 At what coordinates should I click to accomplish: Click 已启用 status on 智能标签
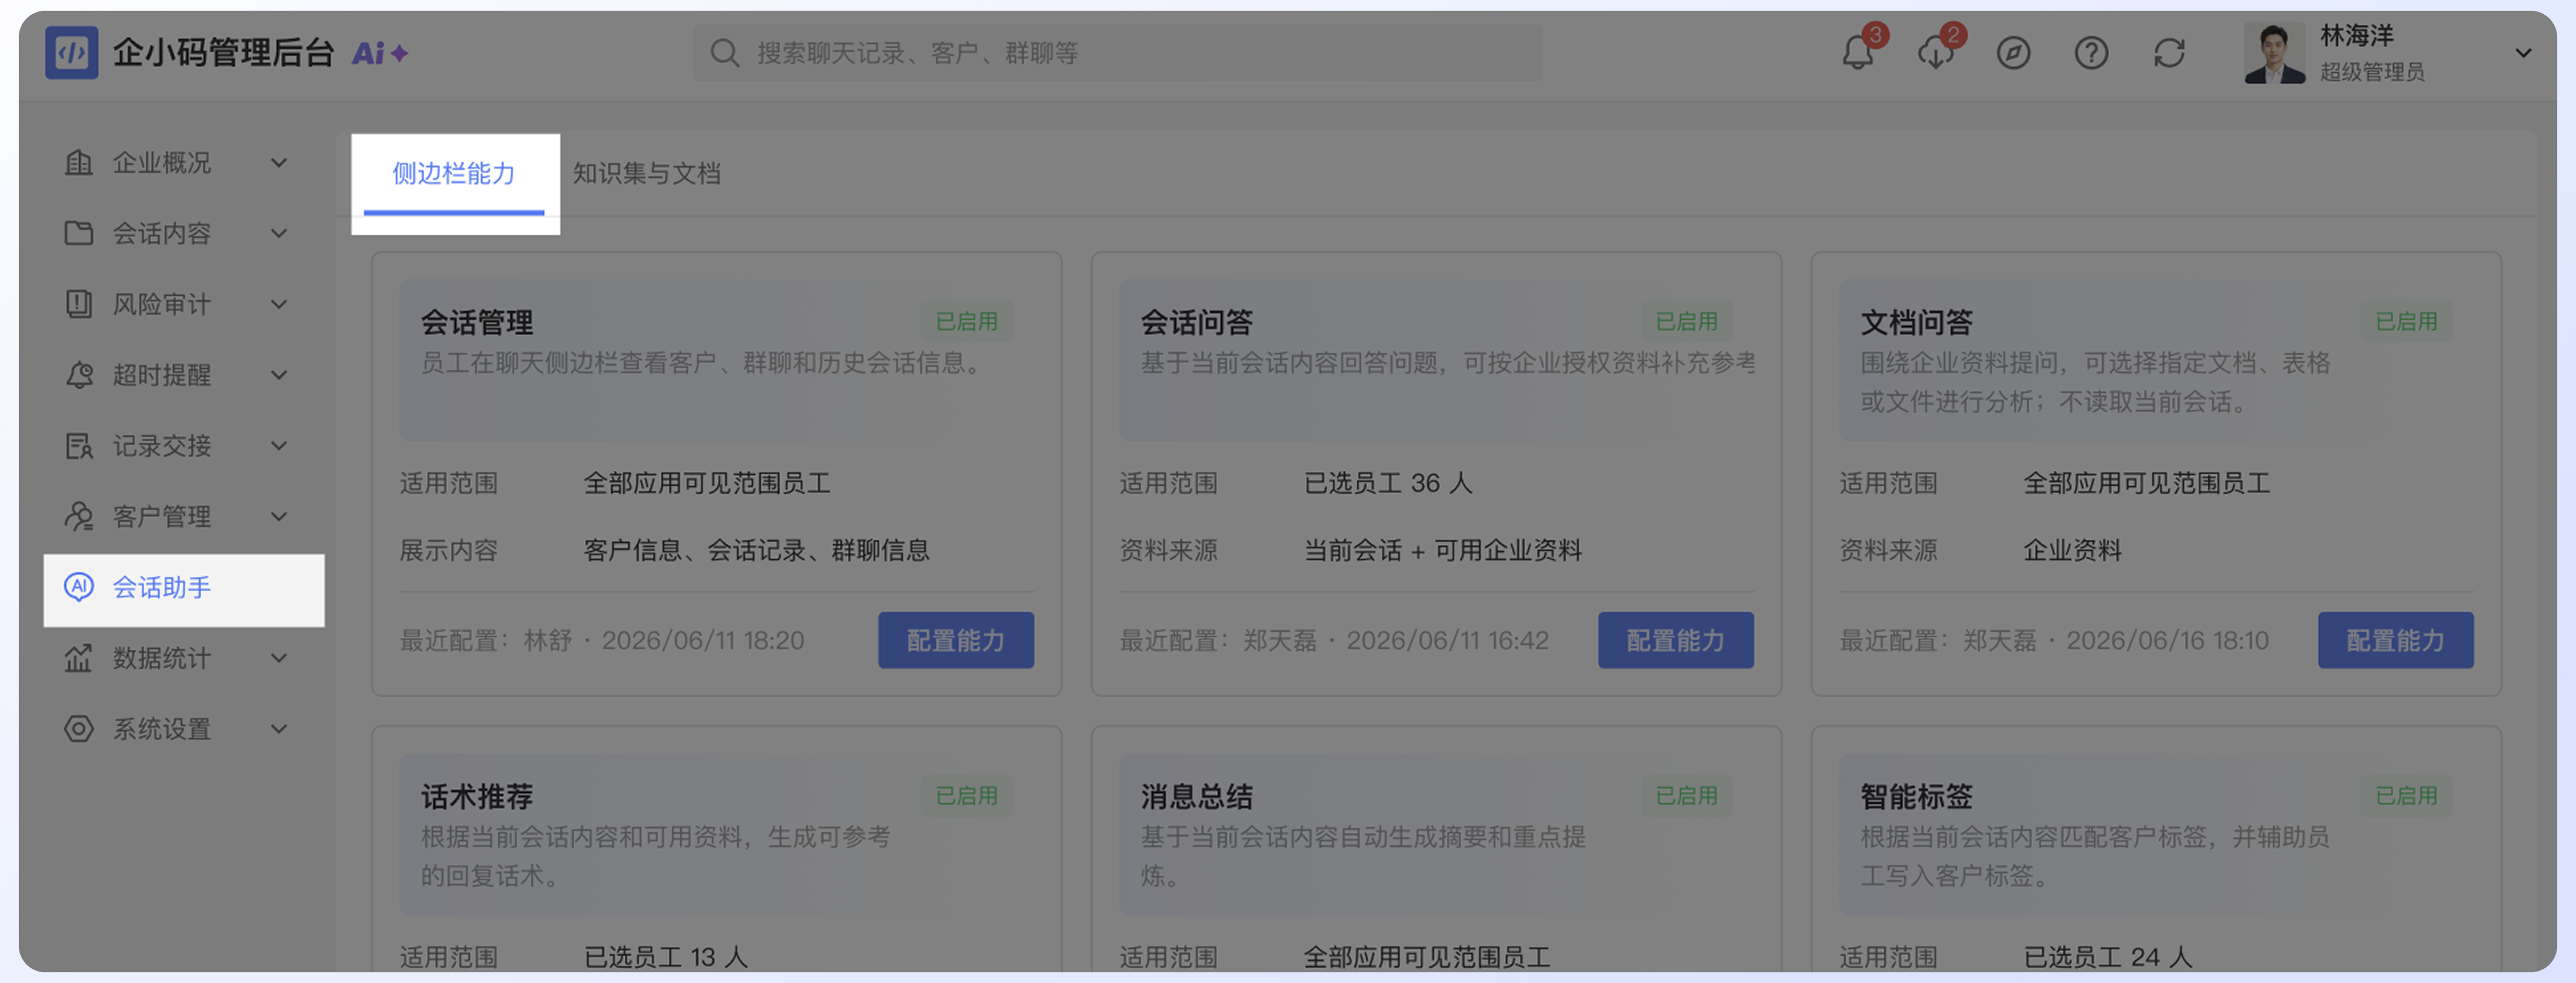coord(2407,796)
